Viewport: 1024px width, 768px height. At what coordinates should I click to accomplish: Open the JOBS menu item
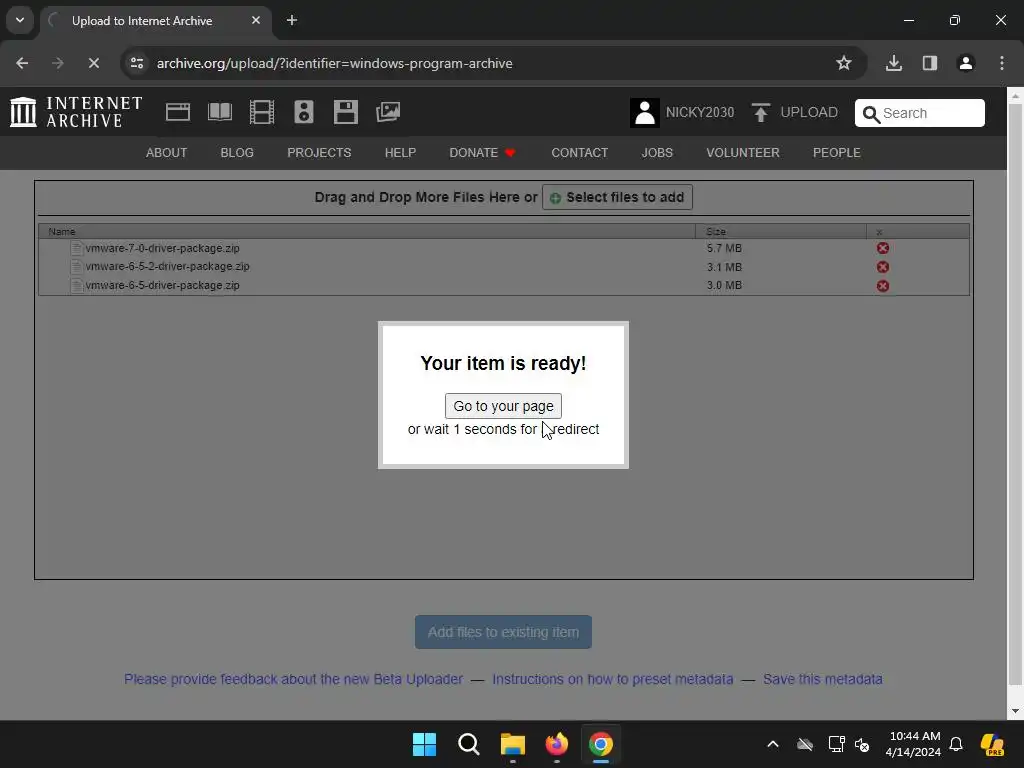pos(657,153)
